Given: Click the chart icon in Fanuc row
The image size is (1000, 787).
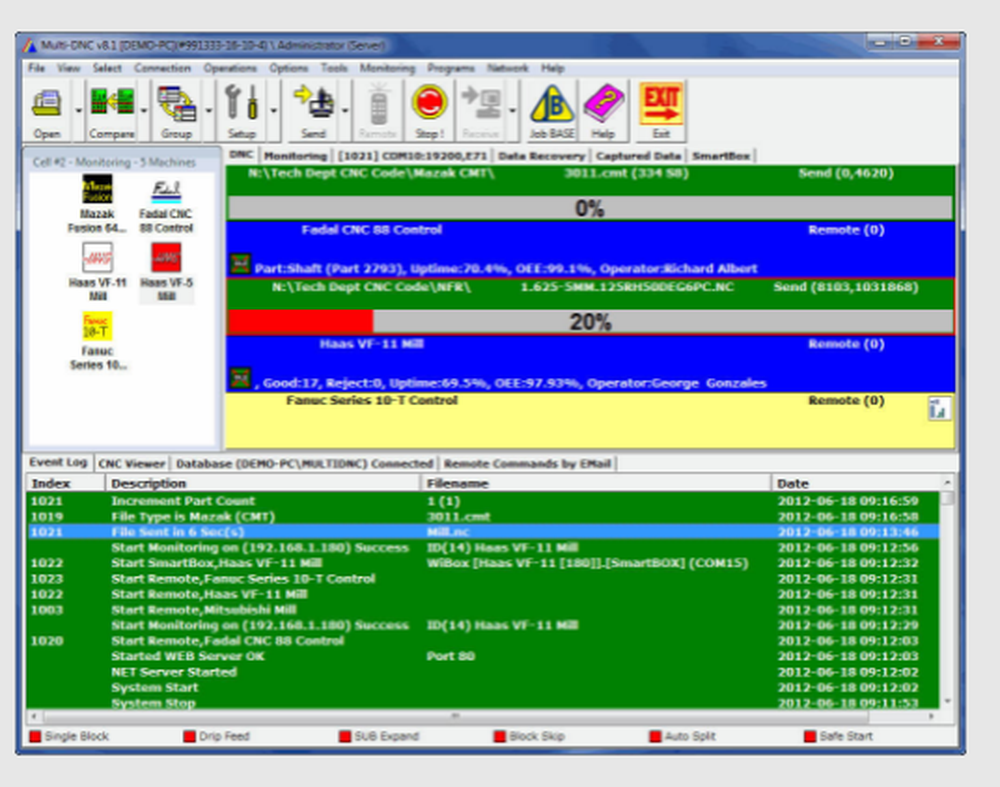Looking at the screenshot, I should [x=939, y=409].
